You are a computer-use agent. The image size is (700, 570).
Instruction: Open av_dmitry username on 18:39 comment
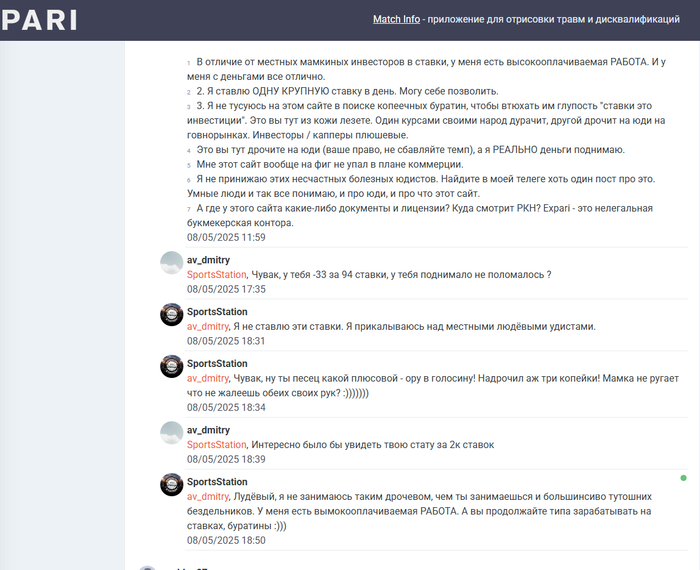tap(208, 430)
